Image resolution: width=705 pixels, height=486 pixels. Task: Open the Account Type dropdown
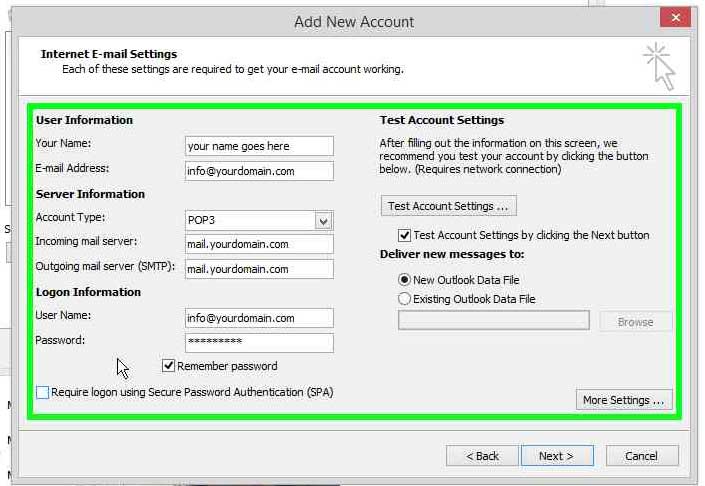pyautogui.click(x=322, y=221)
